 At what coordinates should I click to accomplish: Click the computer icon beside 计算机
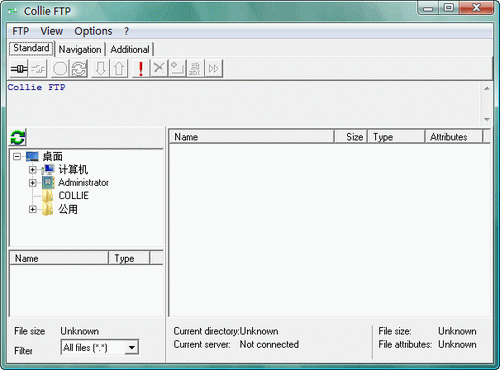point(48,169)
